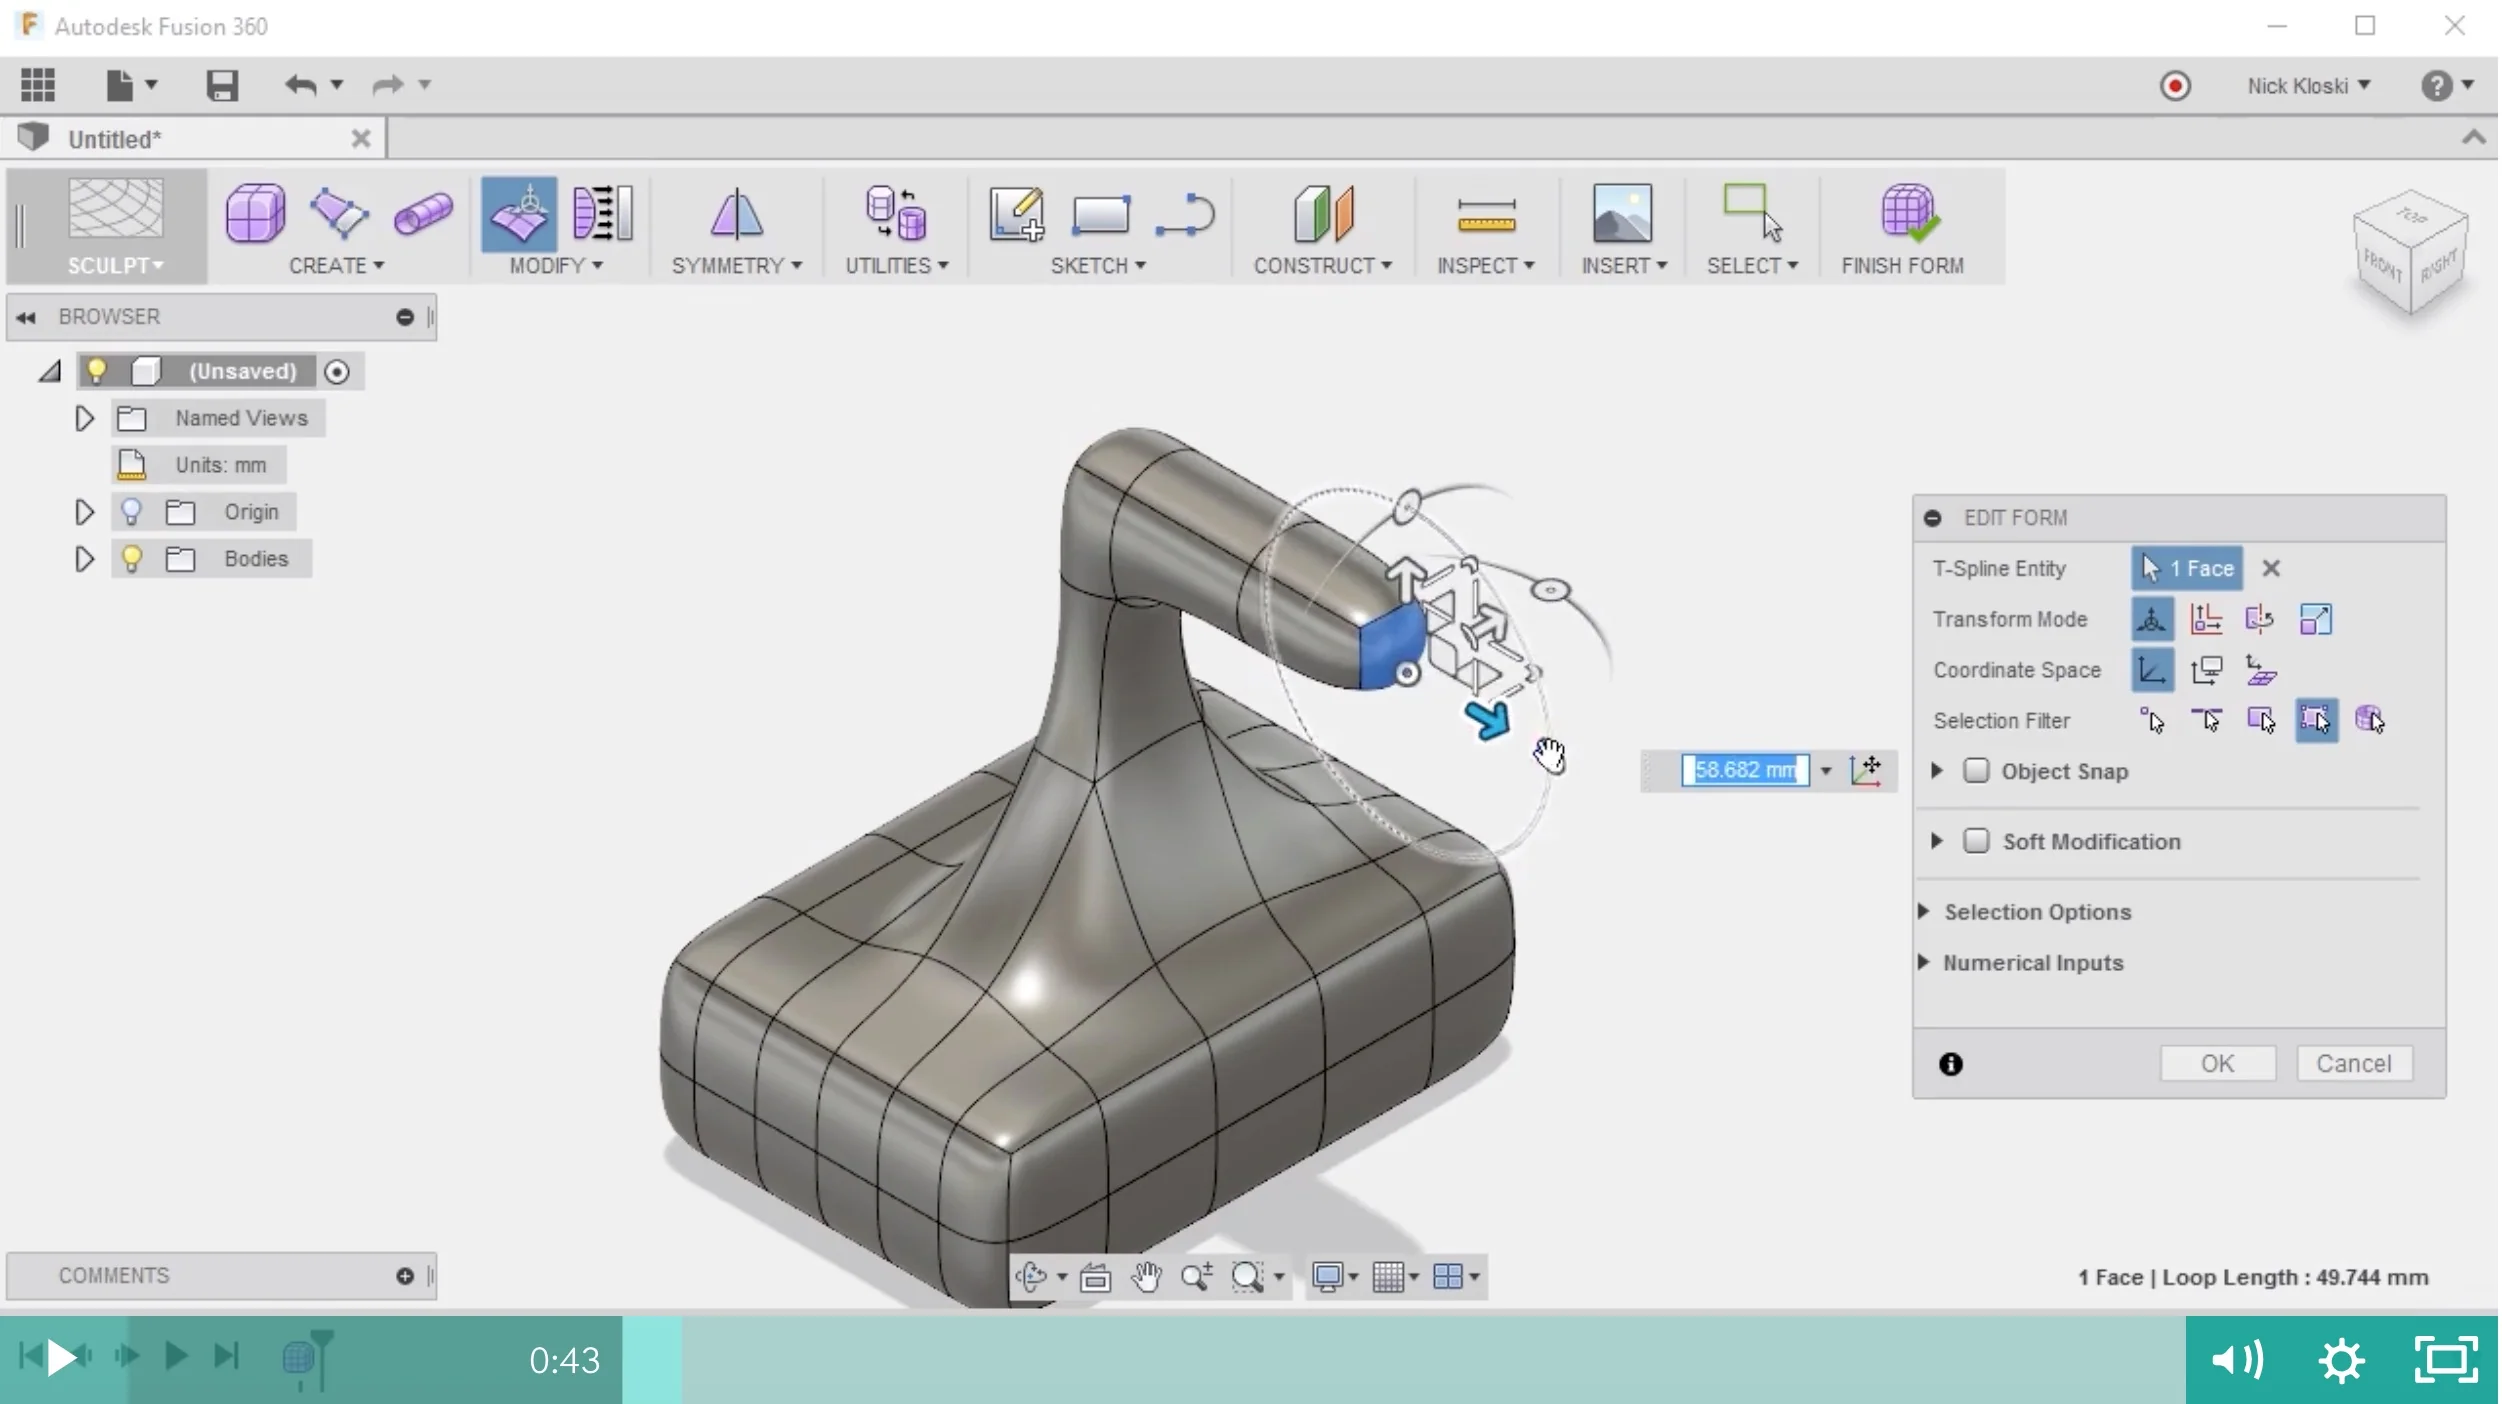Select the Create Box form icon

[x=255, y=213]
